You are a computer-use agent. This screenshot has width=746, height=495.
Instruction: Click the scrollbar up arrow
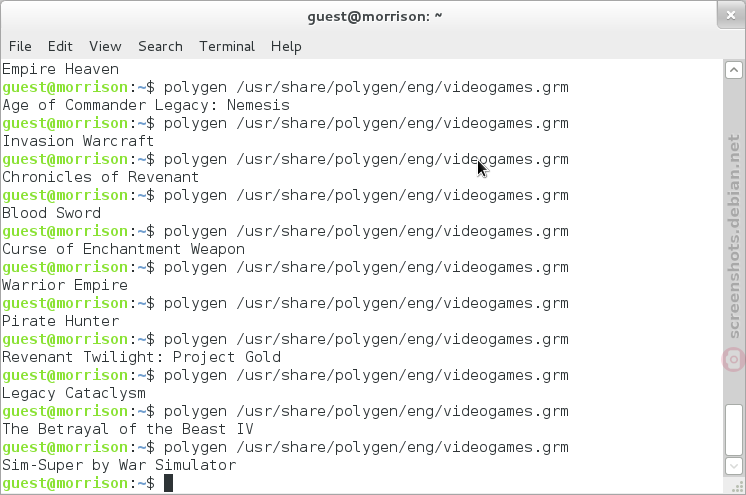click(x=734, y=70)
